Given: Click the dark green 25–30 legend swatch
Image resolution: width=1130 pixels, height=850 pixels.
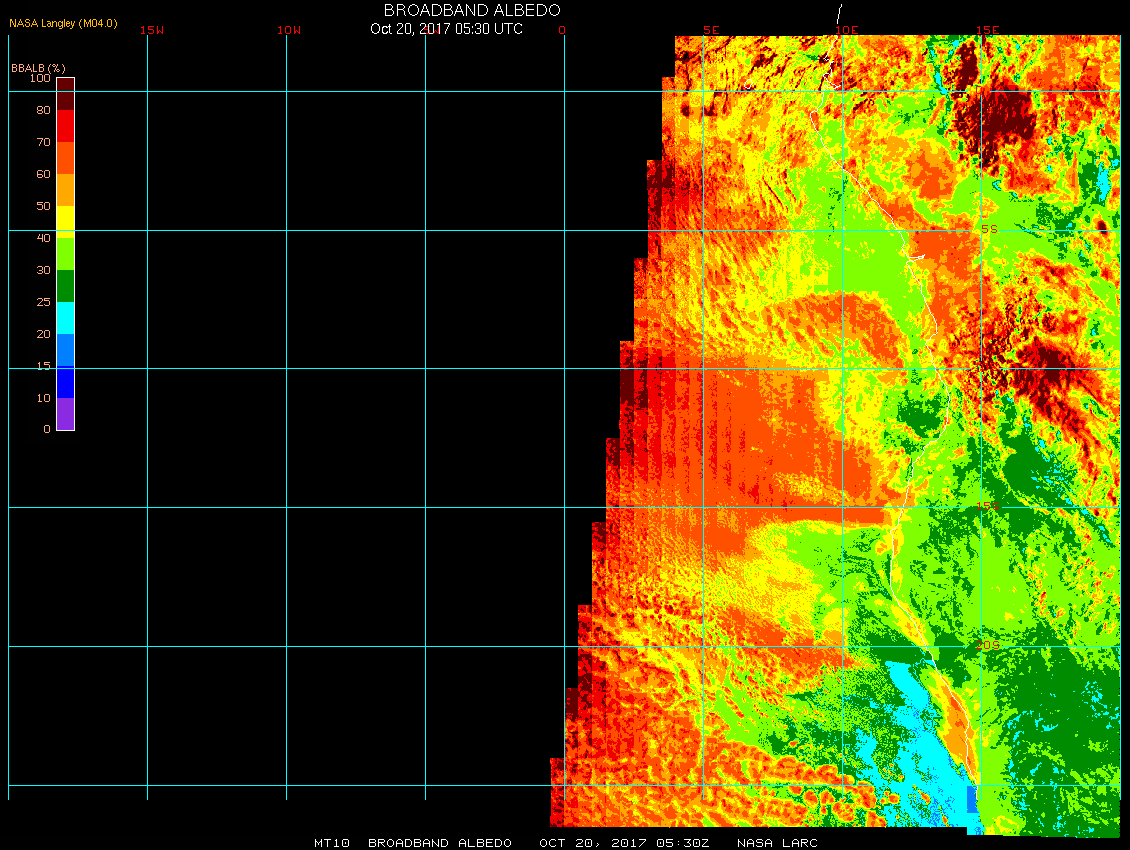Looking at the screenshot, I should pyautogui.click(x=66, y=286).
